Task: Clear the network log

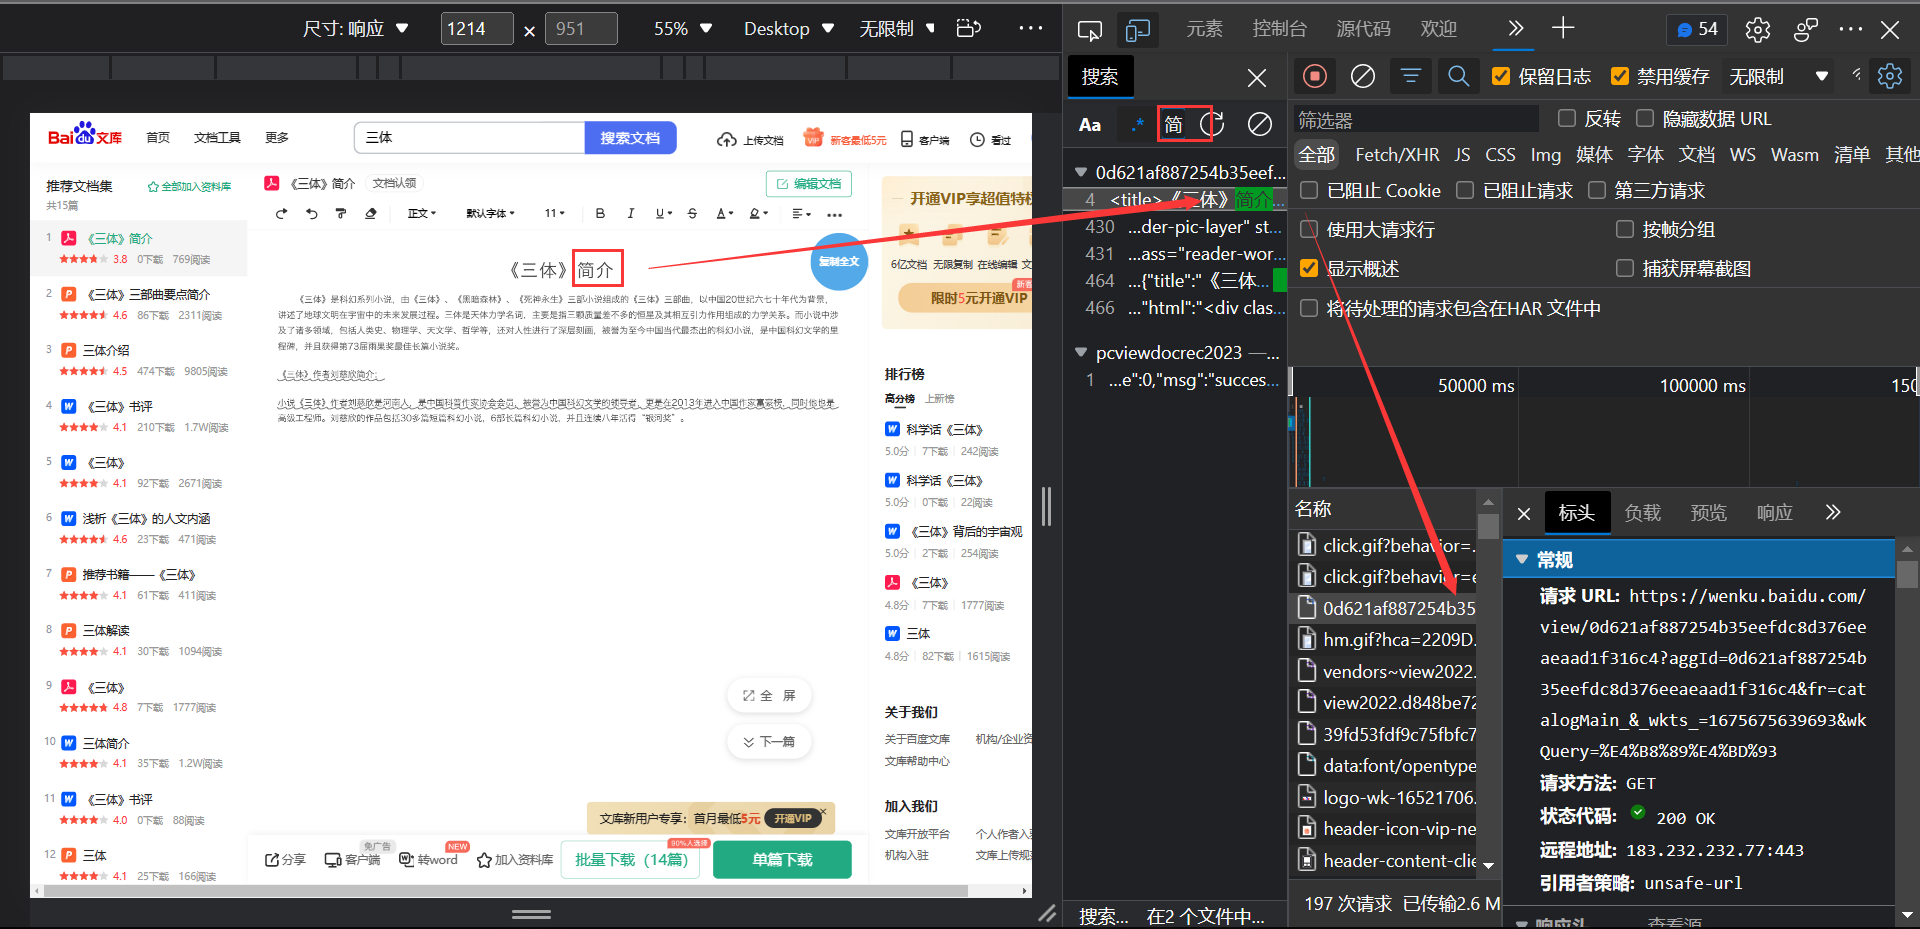Action: 1363,76
